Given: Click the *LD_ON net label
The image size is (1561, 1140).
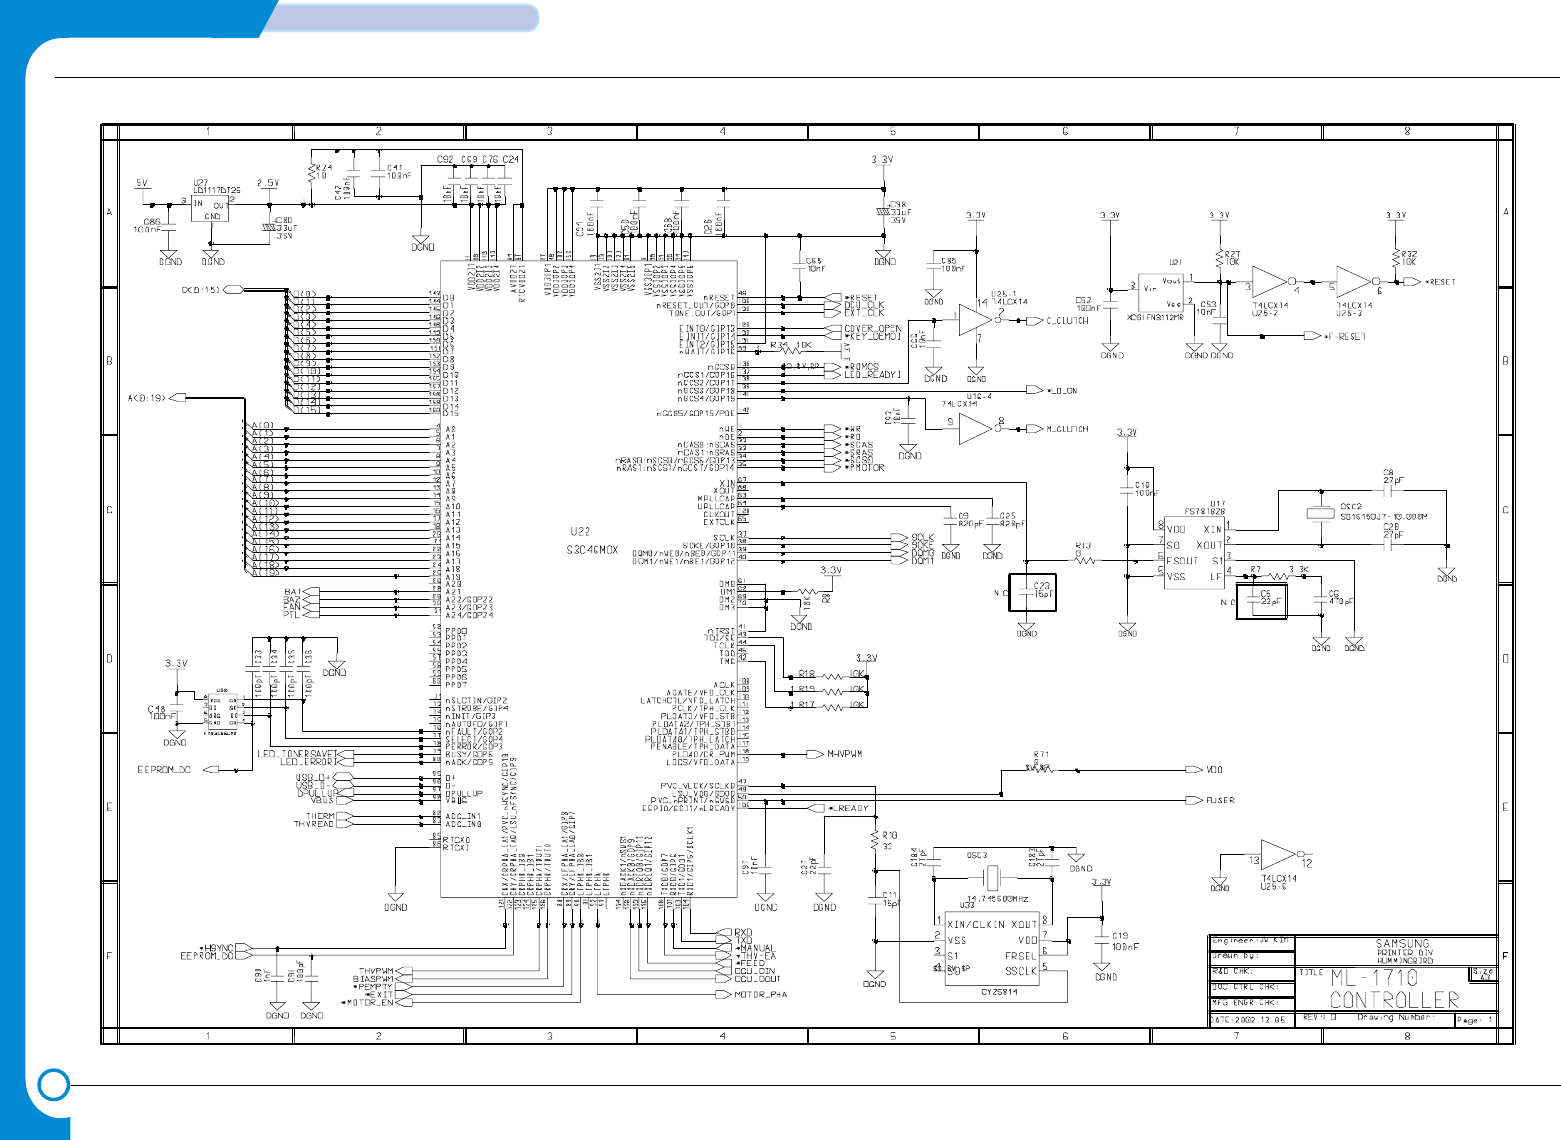Looking at the screenshot, I should tap(1062, 391).
